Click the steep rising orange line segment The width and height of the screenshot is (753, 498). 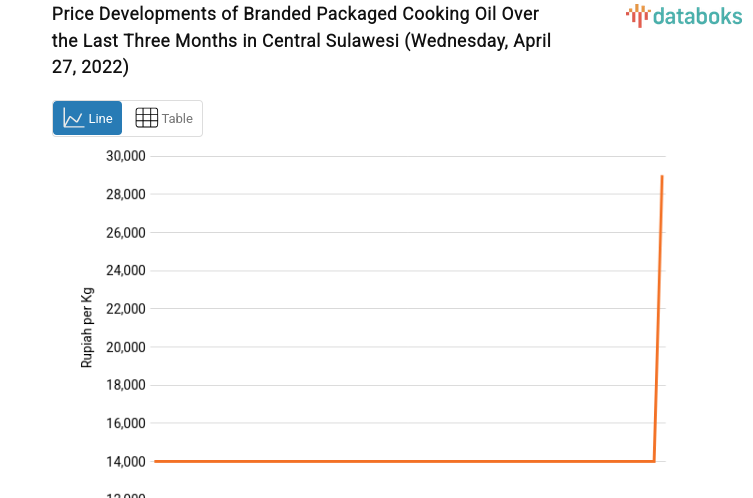tap(658, 320)
